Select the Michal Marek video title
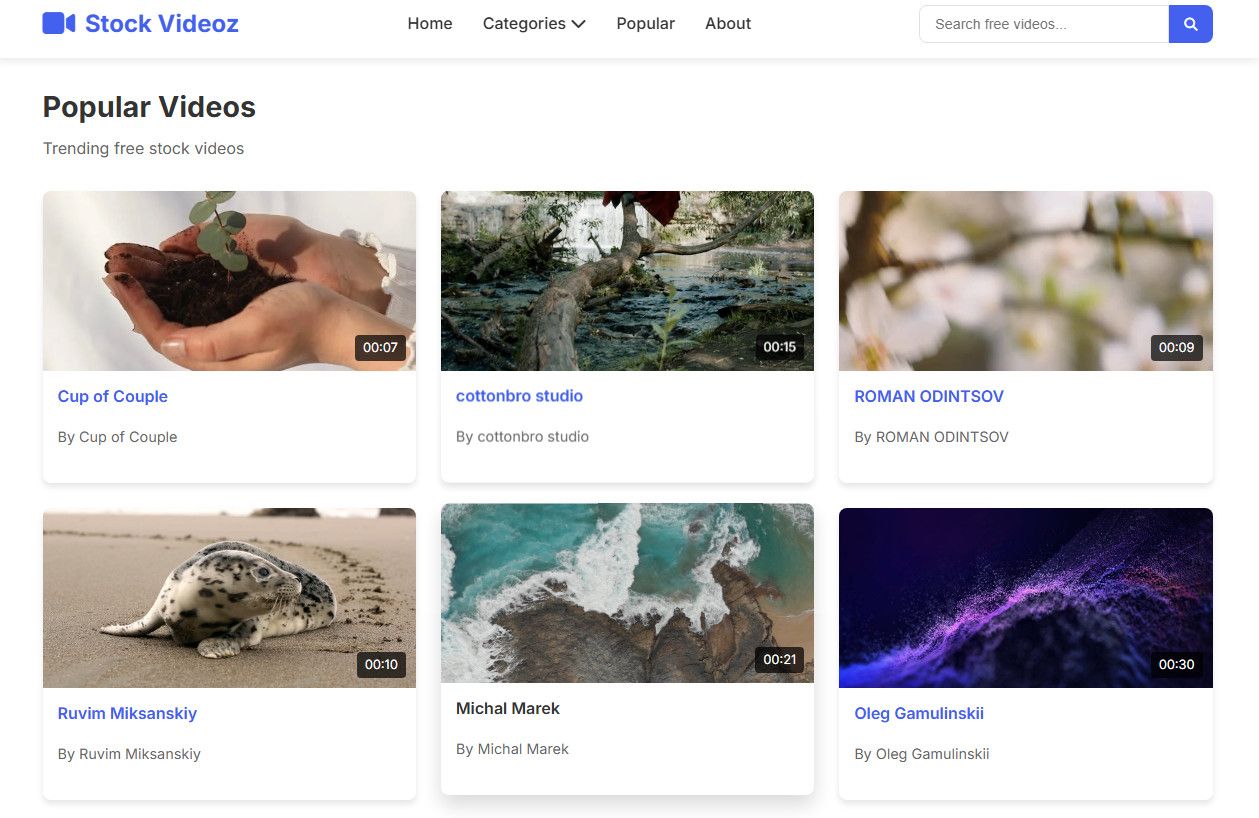This screenshot has height=818, width=1259. pos(507,708)
